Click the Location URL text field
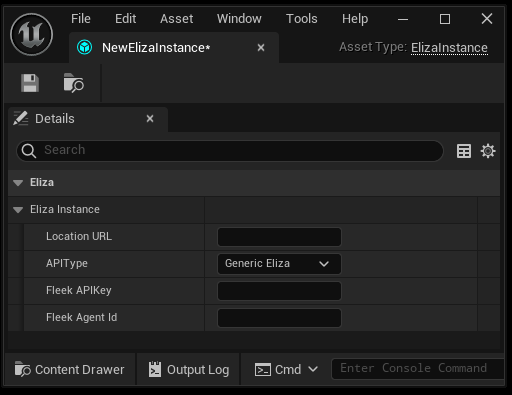The height and width of the screenshot is (395, 512). pyautogui.click(x=279, y=237)
